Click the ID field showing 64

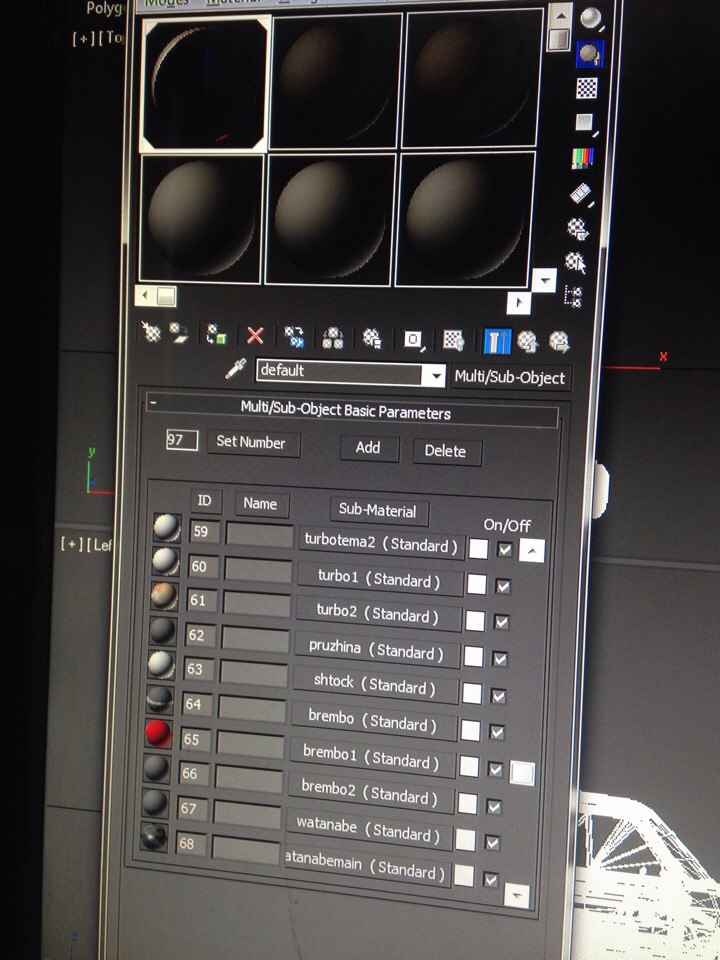[x=197, y=705]
